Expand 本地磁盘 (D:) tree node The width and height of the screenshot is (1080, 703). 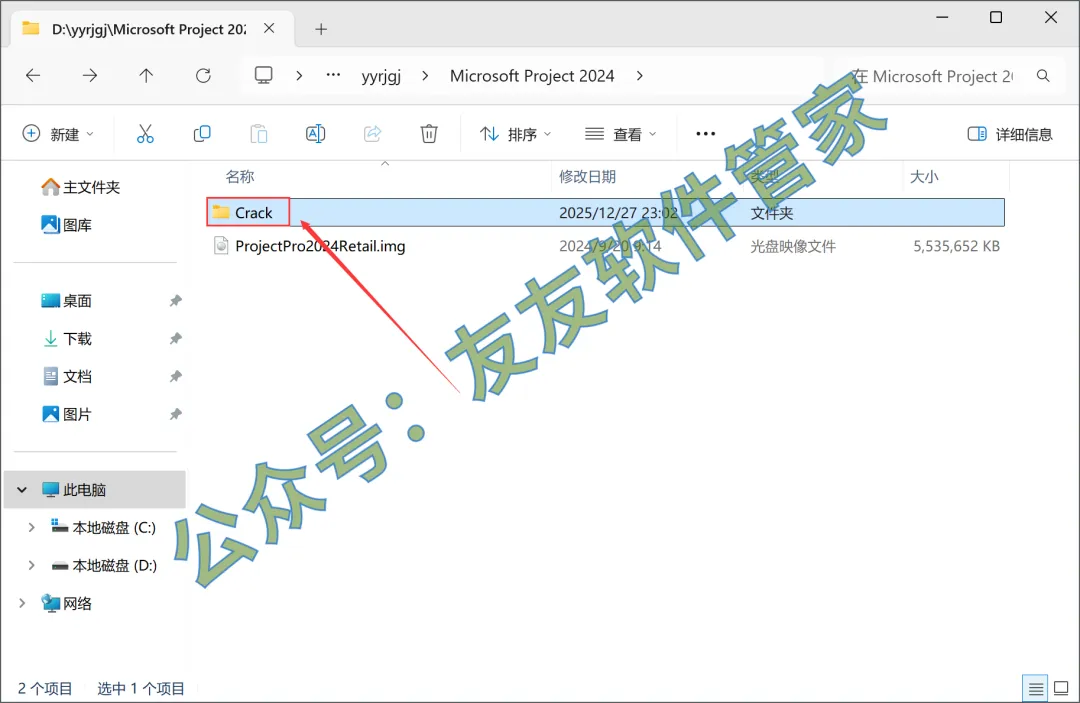(x=31, y=565)
